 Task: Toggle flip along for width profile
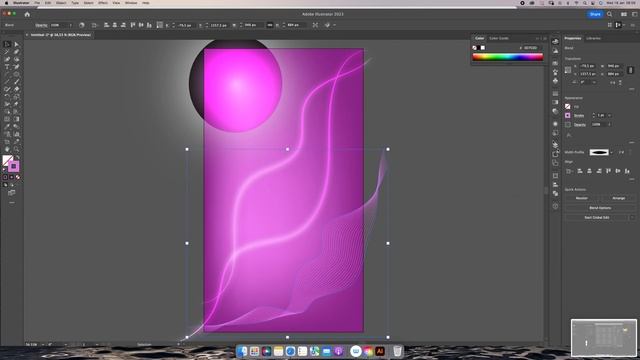(x=621, y=152)
